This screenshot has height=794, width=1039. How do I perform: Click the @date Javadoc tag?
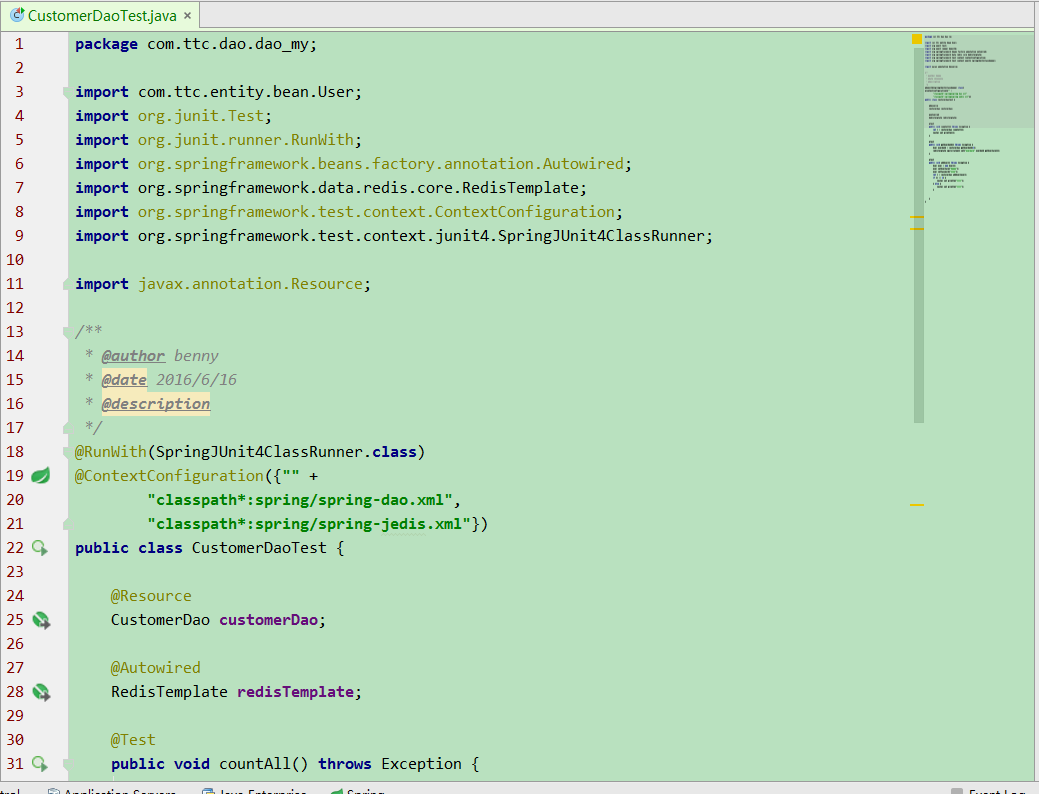pos(124,380)
